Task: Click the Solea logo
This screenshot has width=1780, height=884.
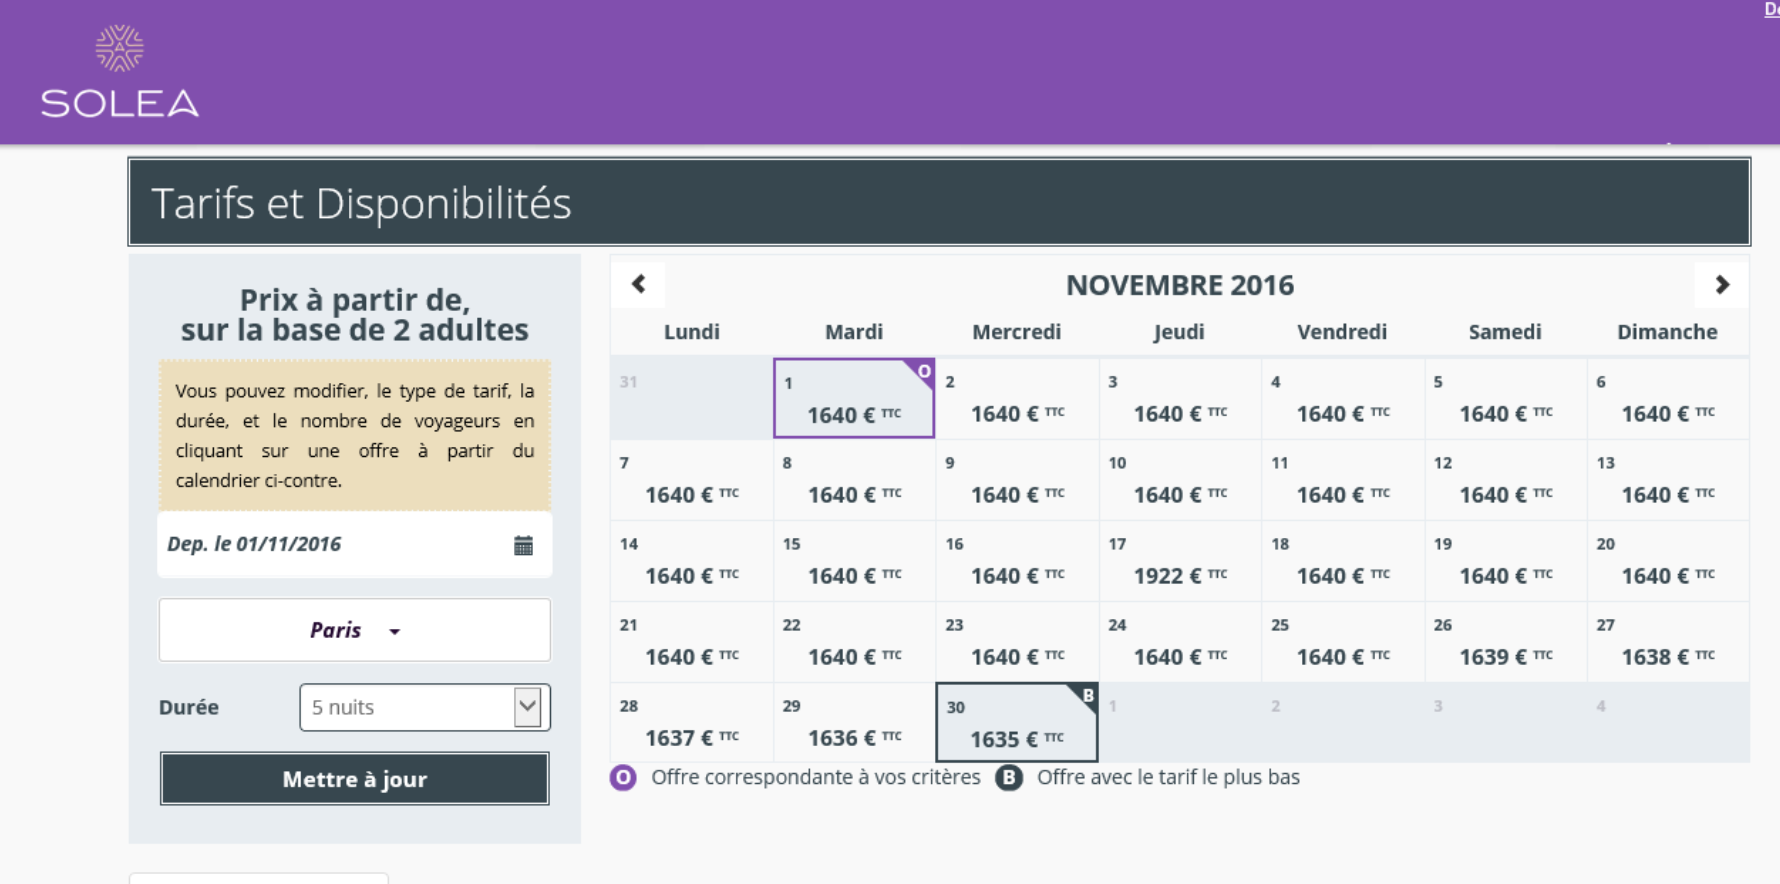Action: (119, 73)
